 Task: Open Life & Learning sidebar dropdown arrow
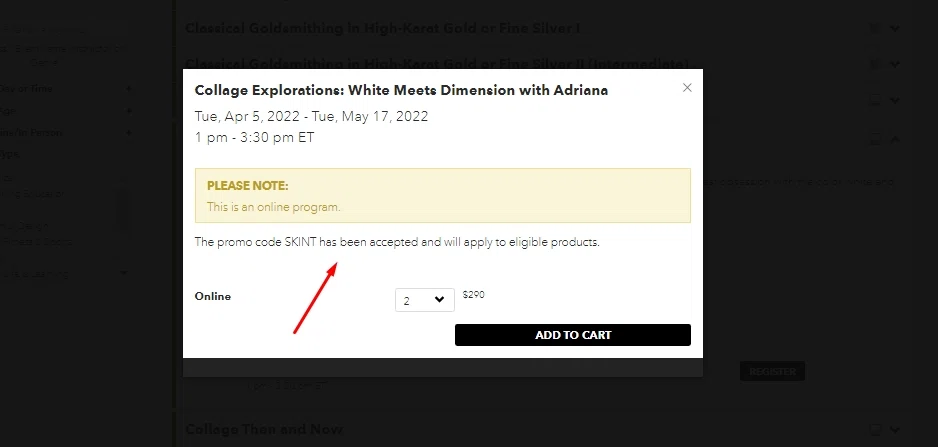(124, 273)
